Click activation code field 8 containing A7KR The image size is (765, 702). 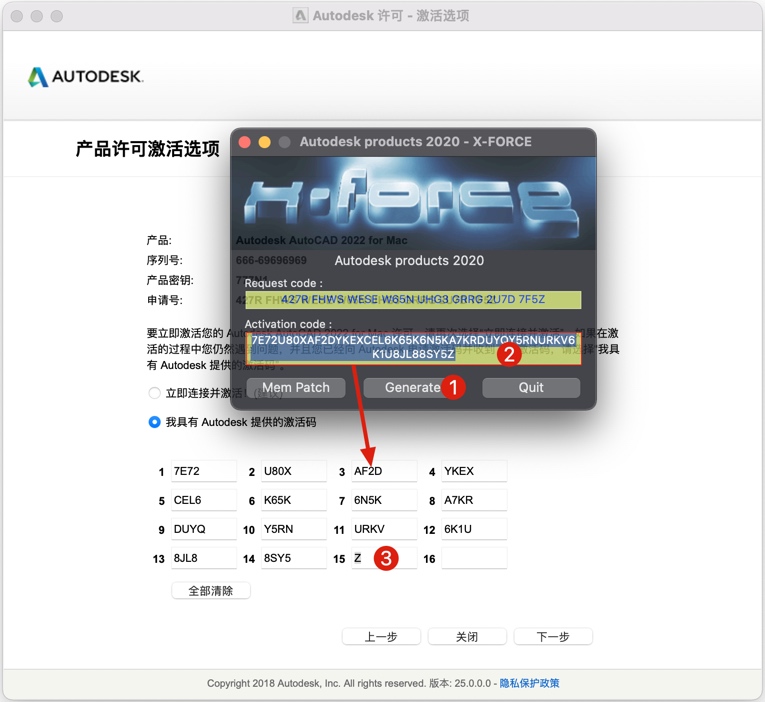474,500
